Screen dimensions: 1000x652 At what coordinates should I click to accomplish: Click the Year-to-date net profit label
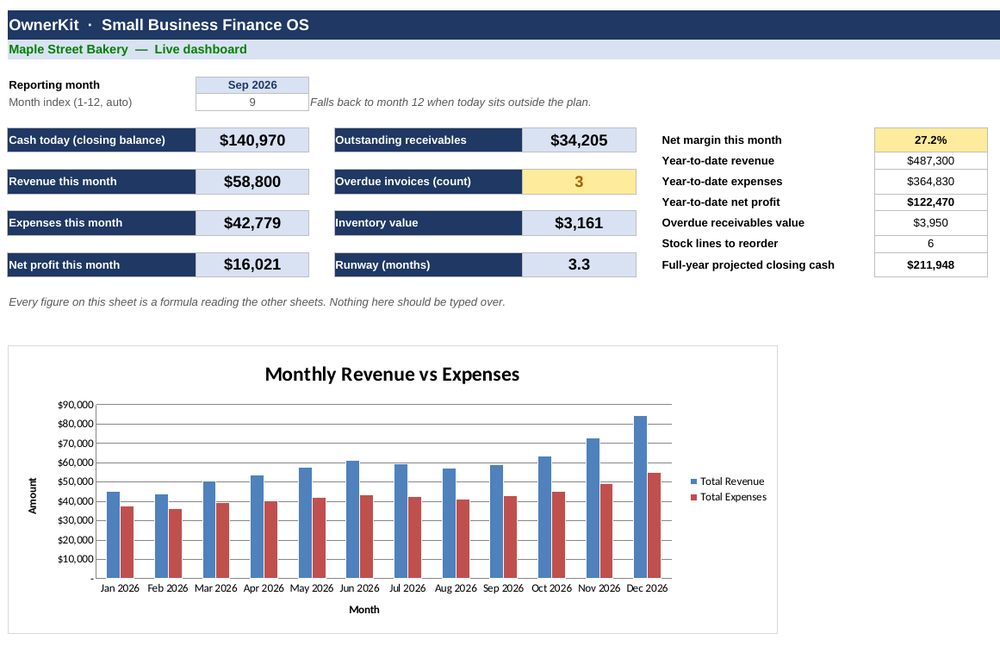coord(721,202)
